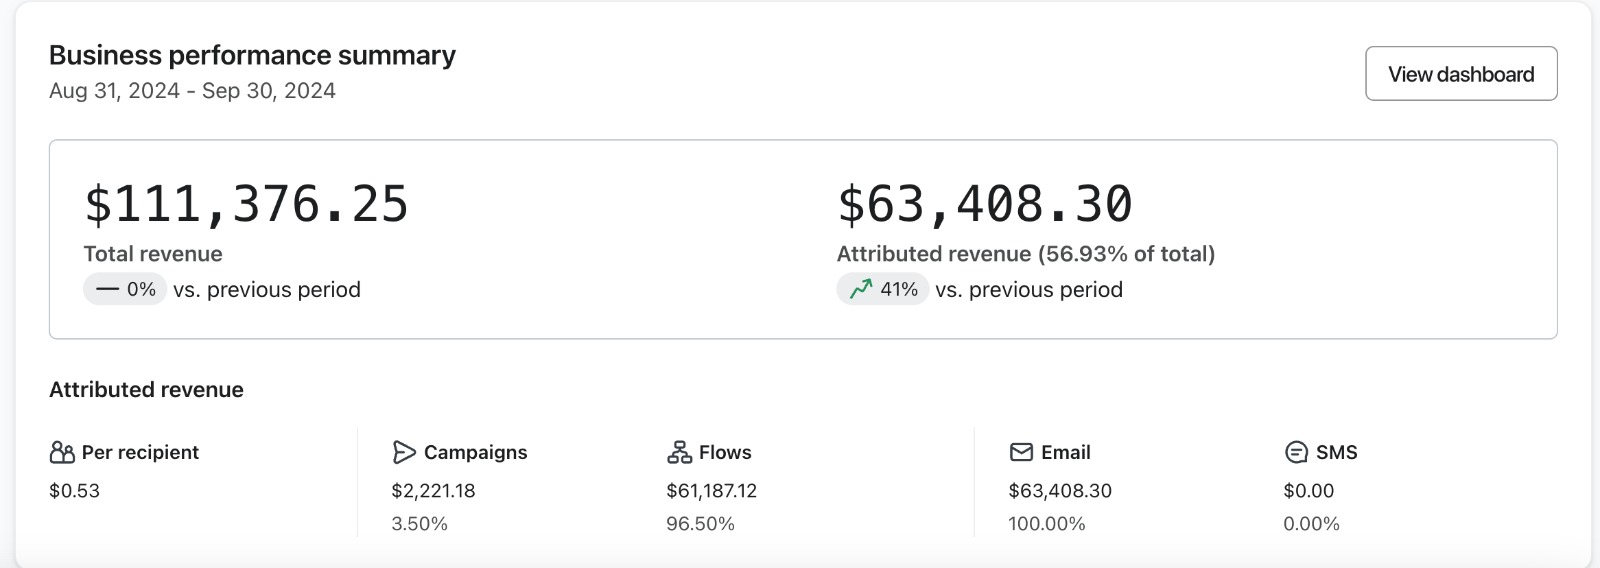Click the SMS revenue value $0.00

[1308, 491]
